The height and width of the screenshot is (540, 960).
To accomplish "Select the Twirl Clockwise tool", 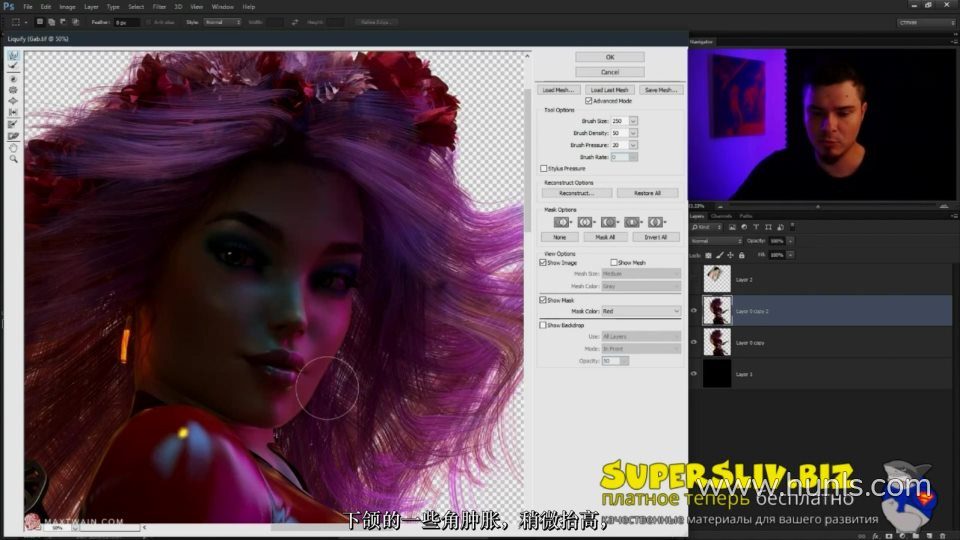I will tap(13, 79).
